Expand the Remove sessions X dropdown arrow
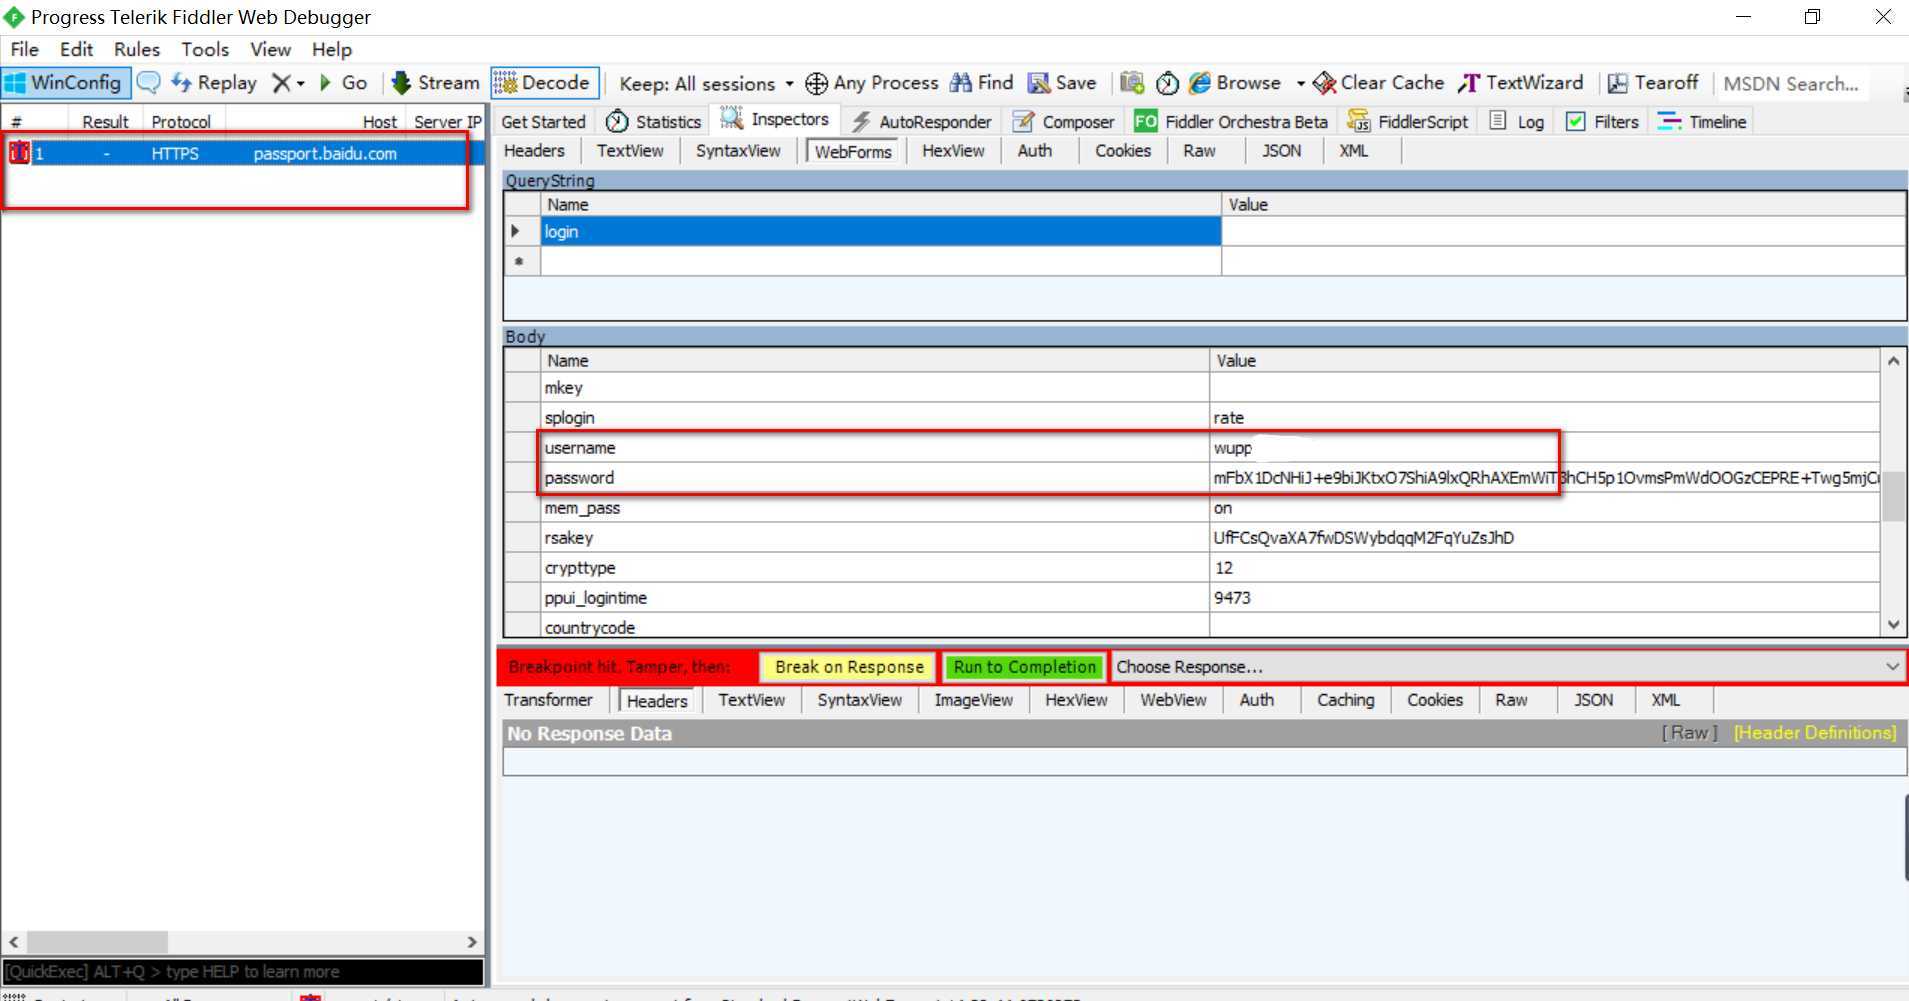The image size is (1909, 1001). coord(300,84)
